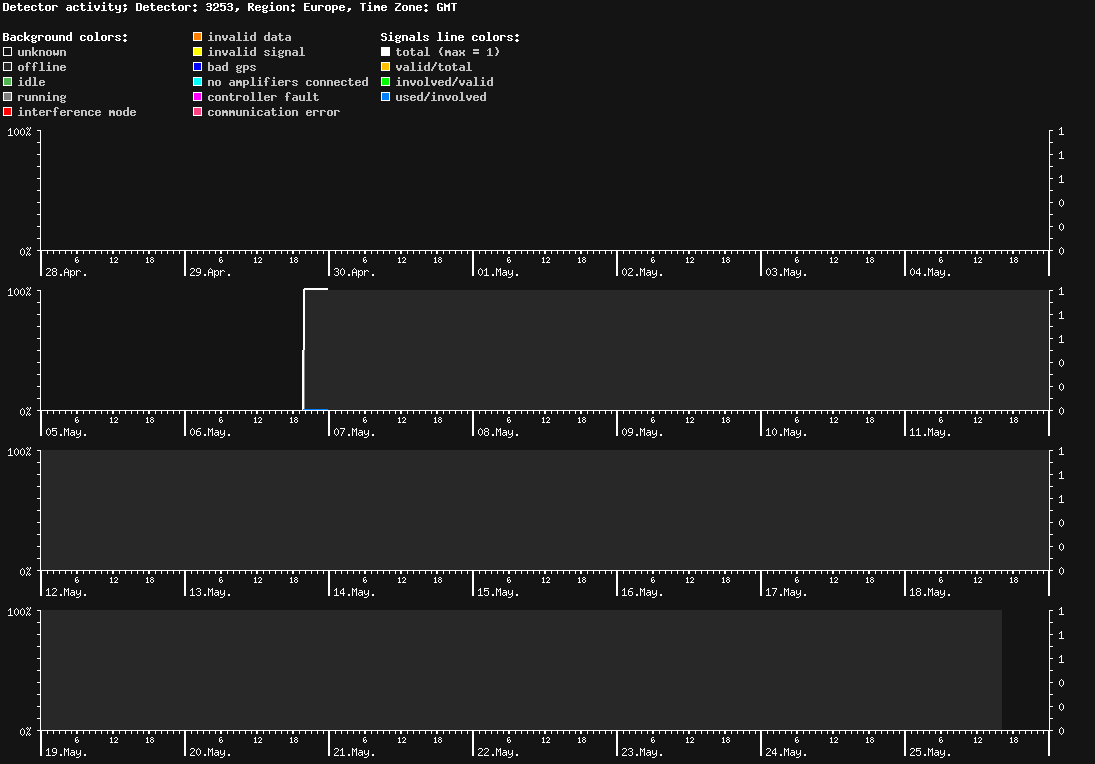Click the 'invalid signal' legend label
This screenshot has height=764, width=1095.
click(x=256, y=52)
